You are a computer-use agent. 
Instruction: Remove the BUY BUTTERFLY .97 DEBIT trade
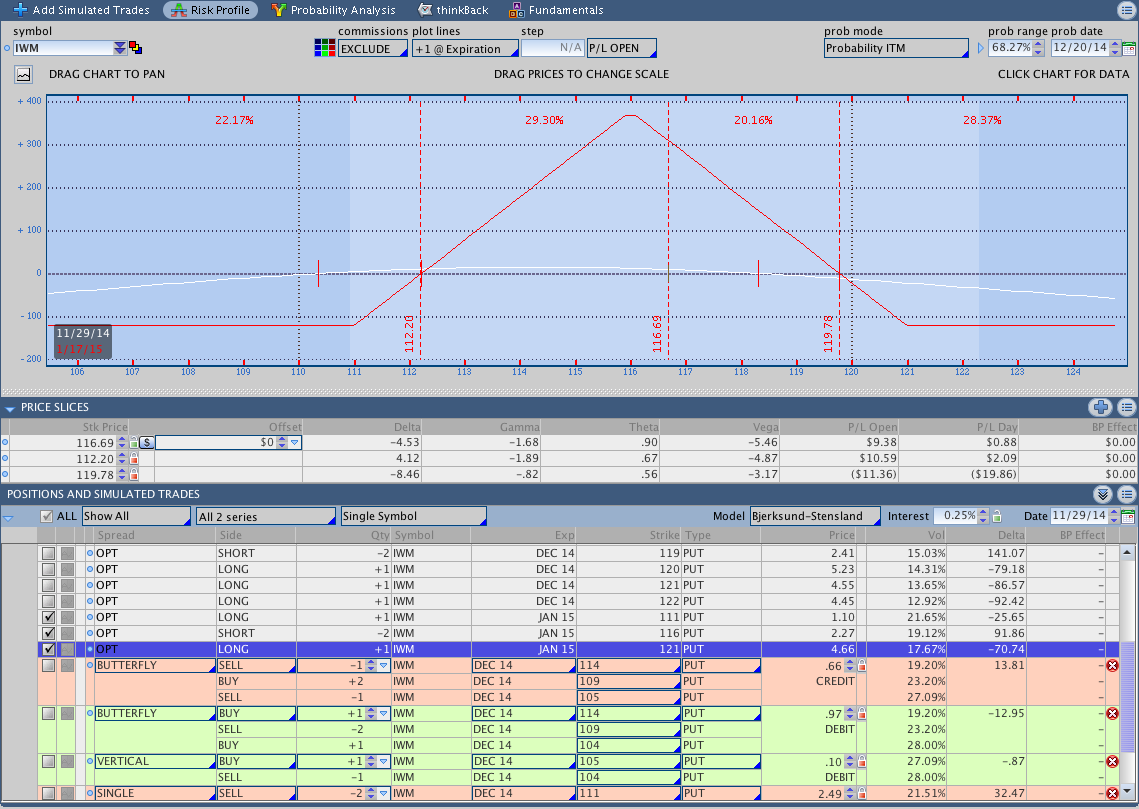point(1112,713)
